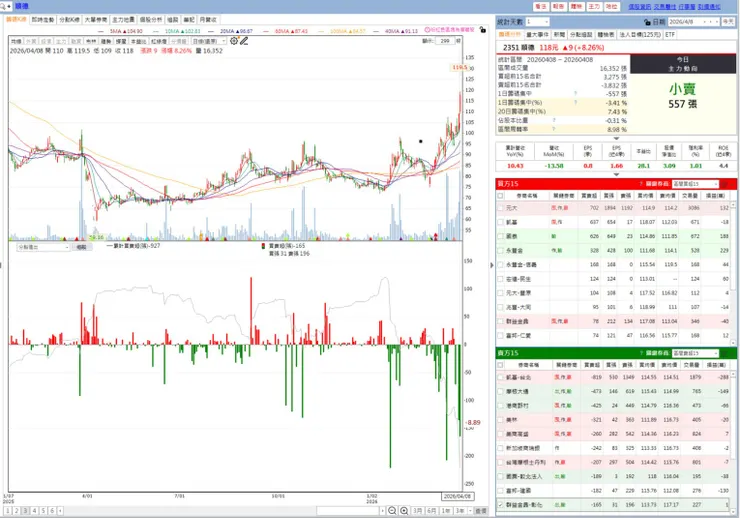Screen dimensions: 740x518
Task: Expand the arrow below the statistics summary box
Action: click(616, 138)
